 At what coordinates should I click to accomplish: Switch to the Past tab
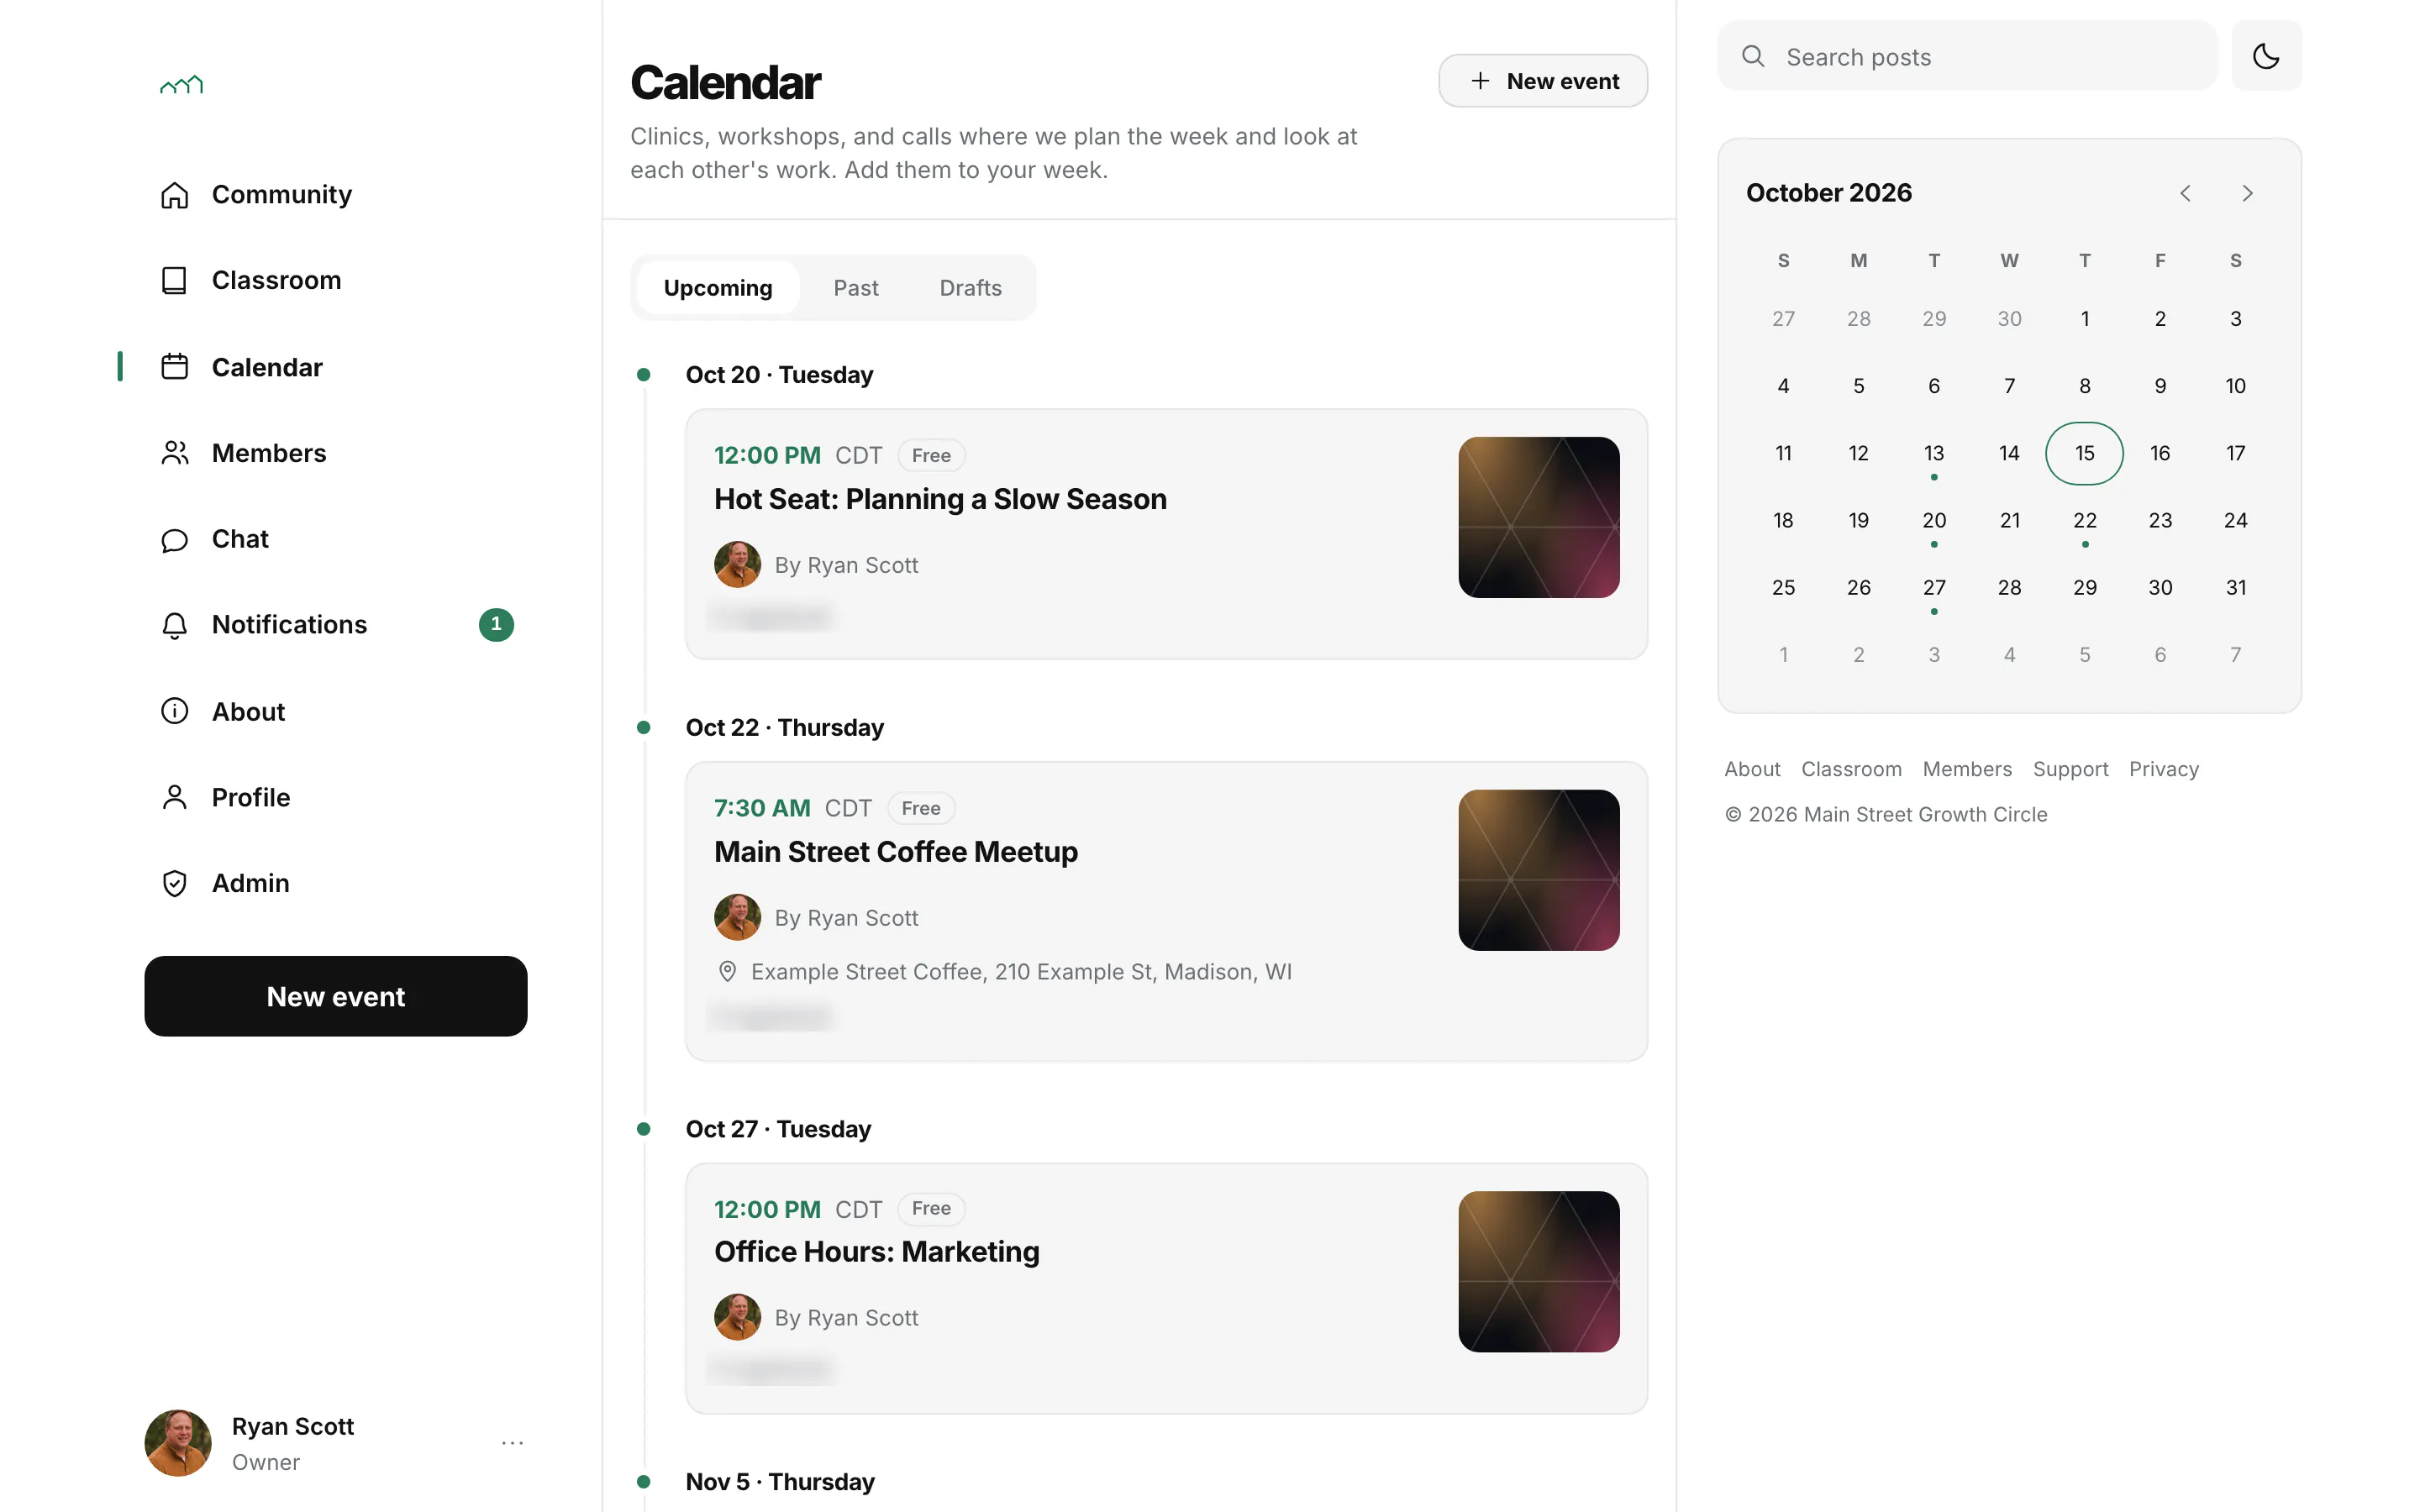(x=856, y=288)
